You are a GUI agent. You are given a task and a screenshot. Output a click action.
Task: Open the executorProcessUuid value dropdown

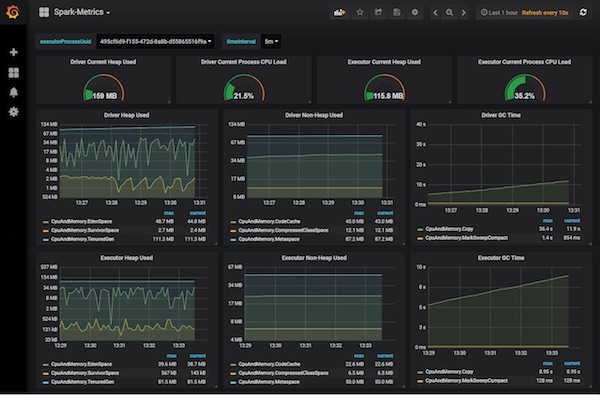[x=155, y=41]
